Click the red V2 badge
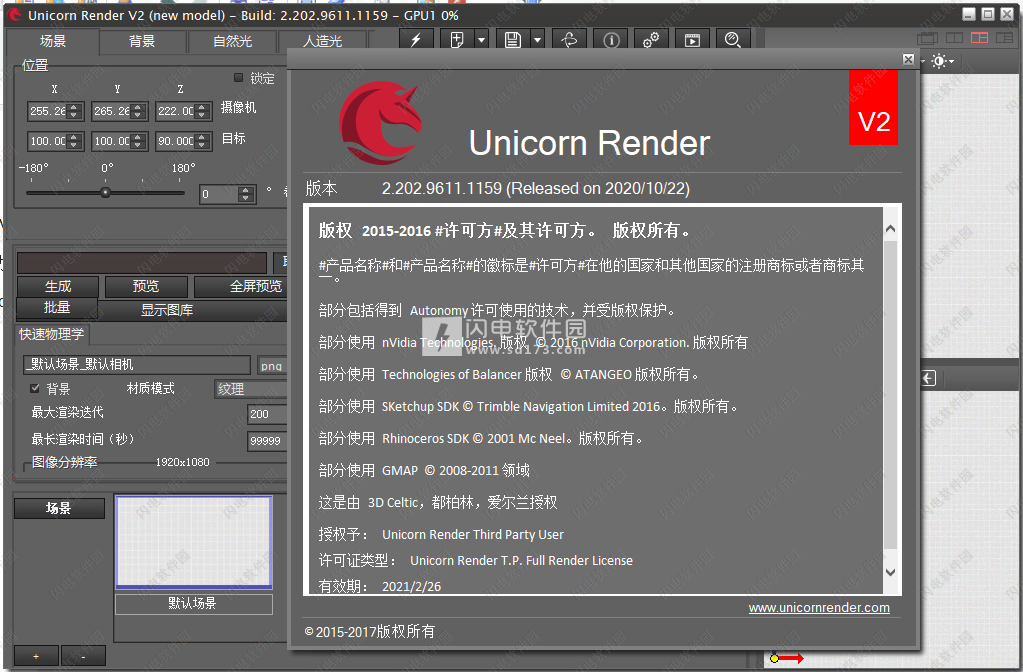 [874, 108]
